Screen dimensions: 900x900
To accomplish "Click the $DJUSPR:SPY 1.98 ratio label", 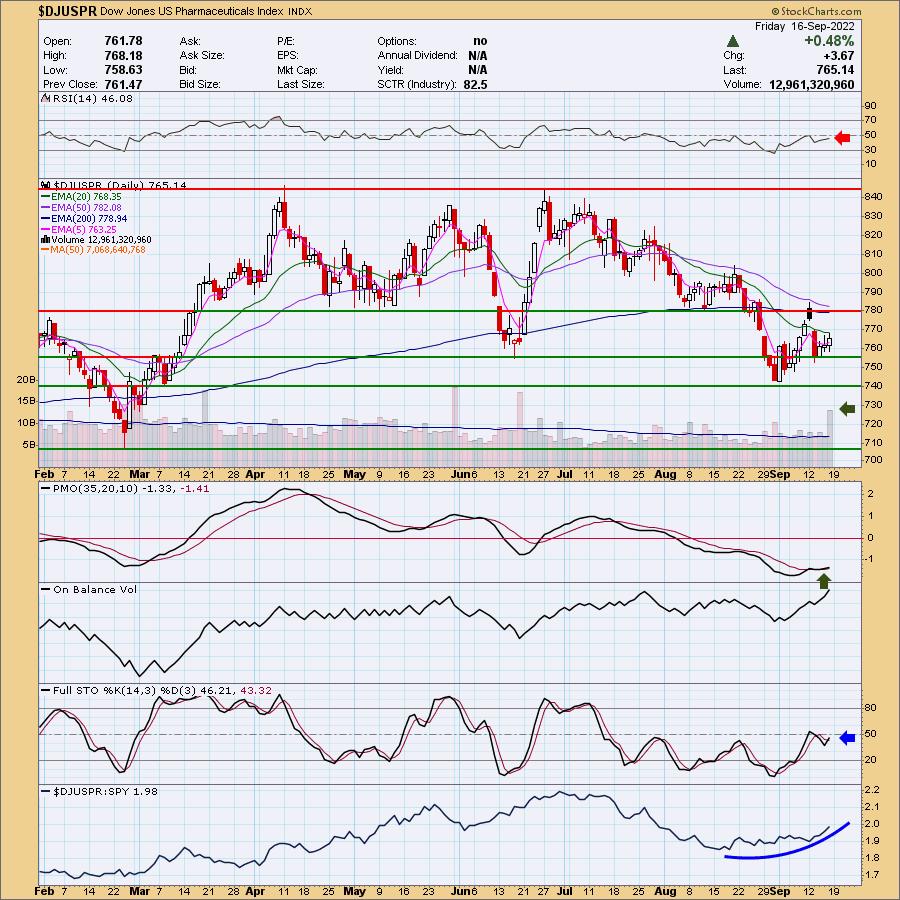I will 105,792.
